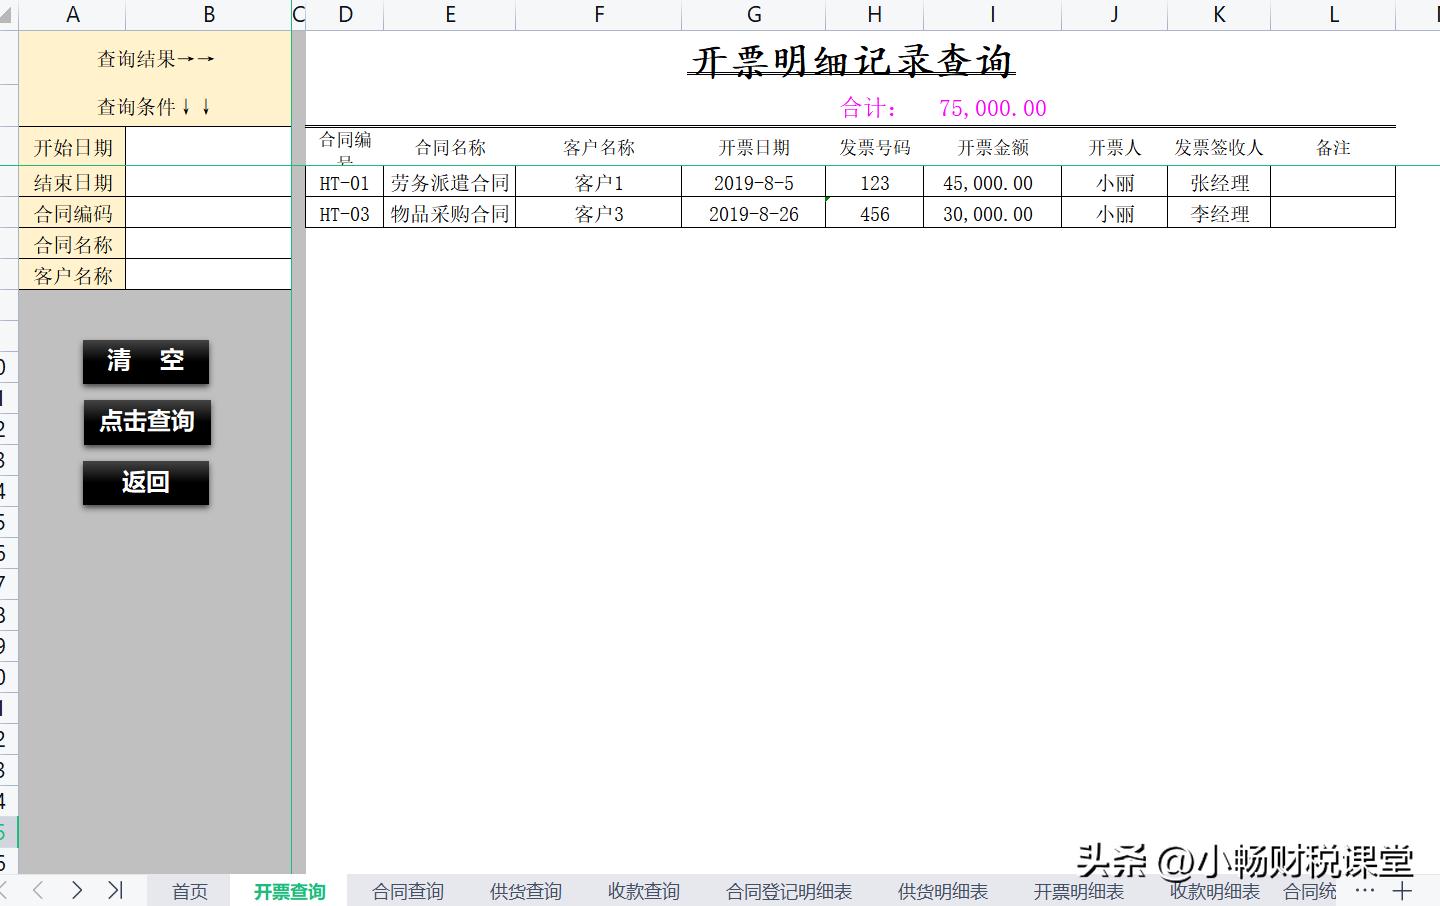The width and height of the screenshot is (1440, 906).
Task: Click the 清空 button to clear query conditions
Action: [x=146, y=362]
